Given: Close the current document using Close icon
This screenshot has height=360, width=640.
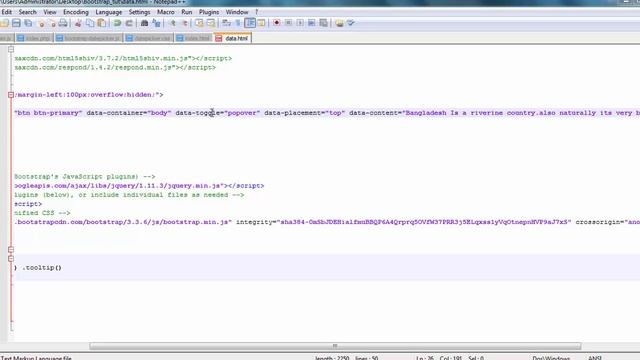Looking at the screenshot, I should (41, 23).
